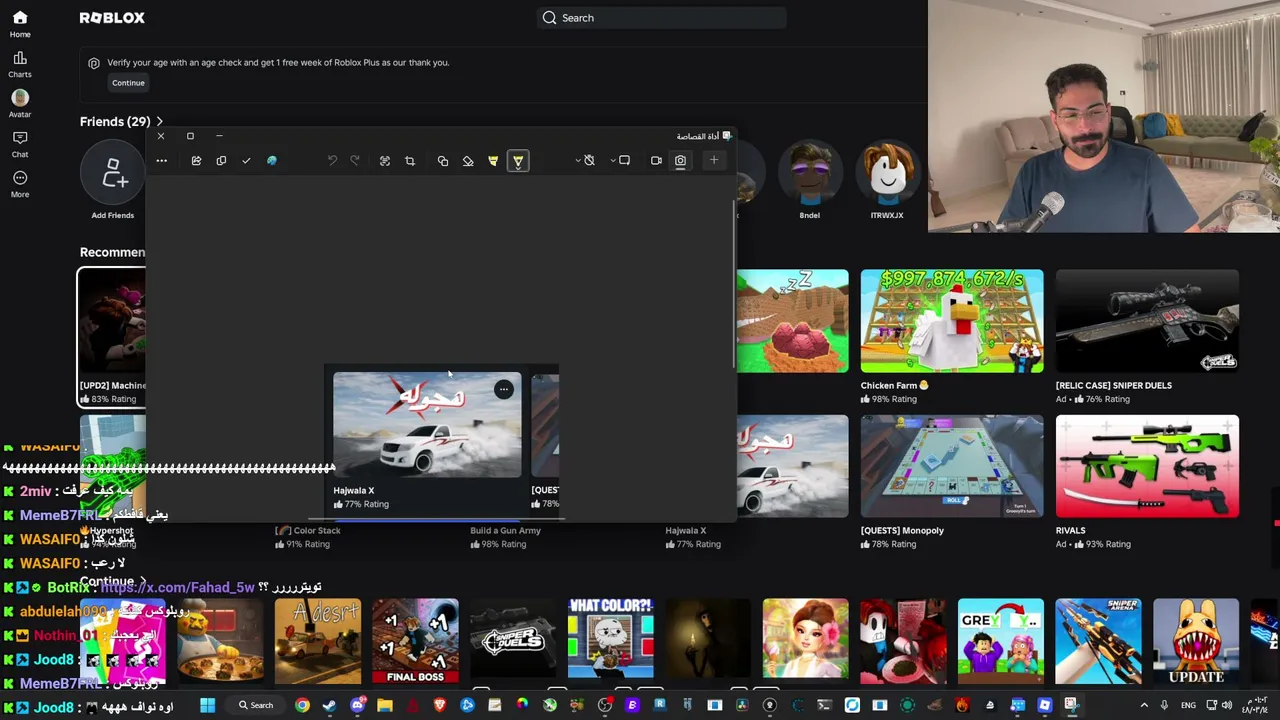Image resolution: width=1280 pixels, height=720 pixels.
Task: Go to Roblox Home in sidebar
Action: click(20, 24)
